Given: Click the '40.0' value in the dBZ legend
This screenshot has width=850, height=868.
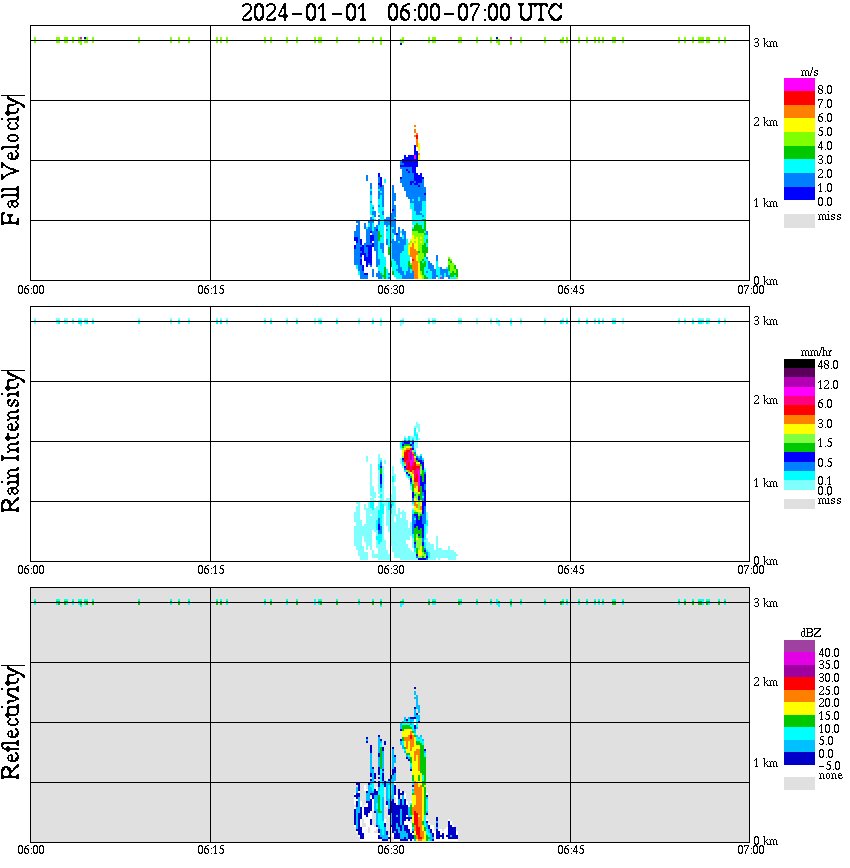Looking at the screenshot, I should pos(828,653).
